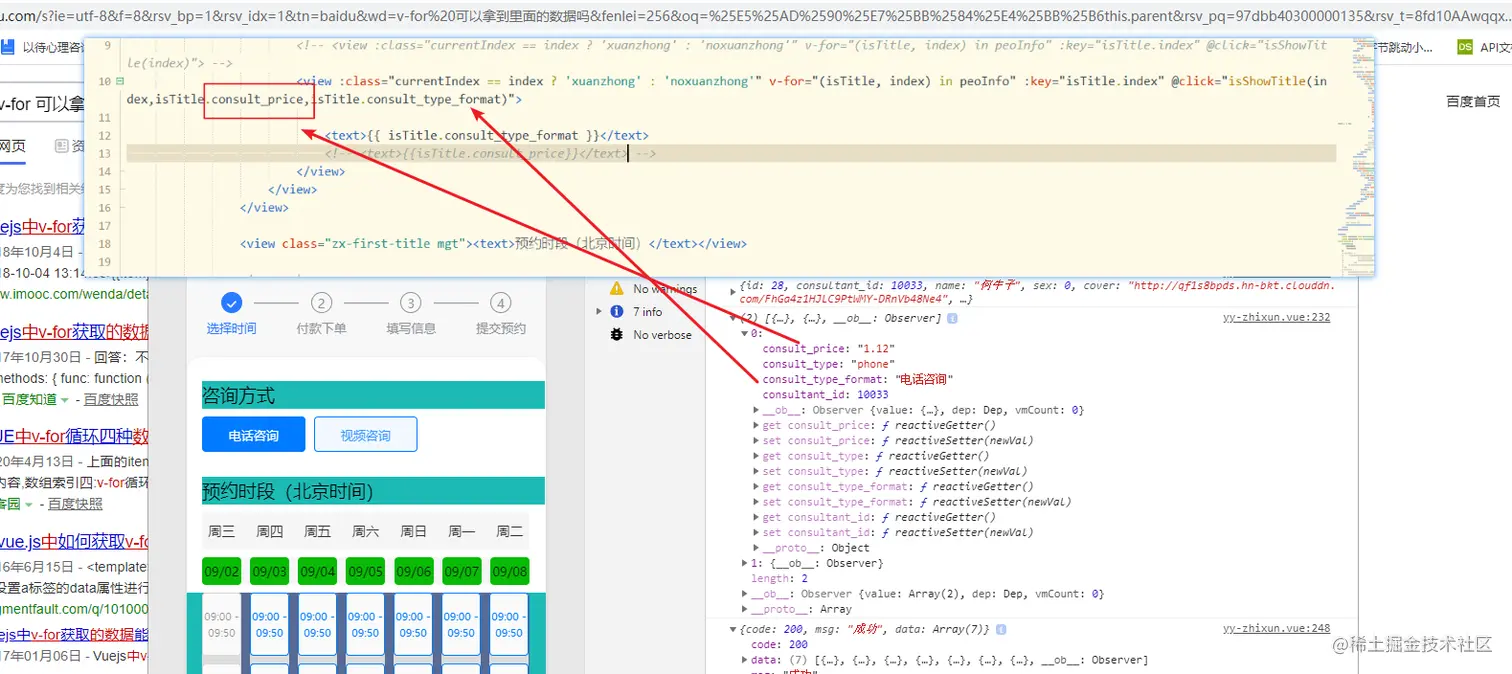Click the info badge after "data: Array(7)}"
1512x674 pixels.
tap(1000, 629)
